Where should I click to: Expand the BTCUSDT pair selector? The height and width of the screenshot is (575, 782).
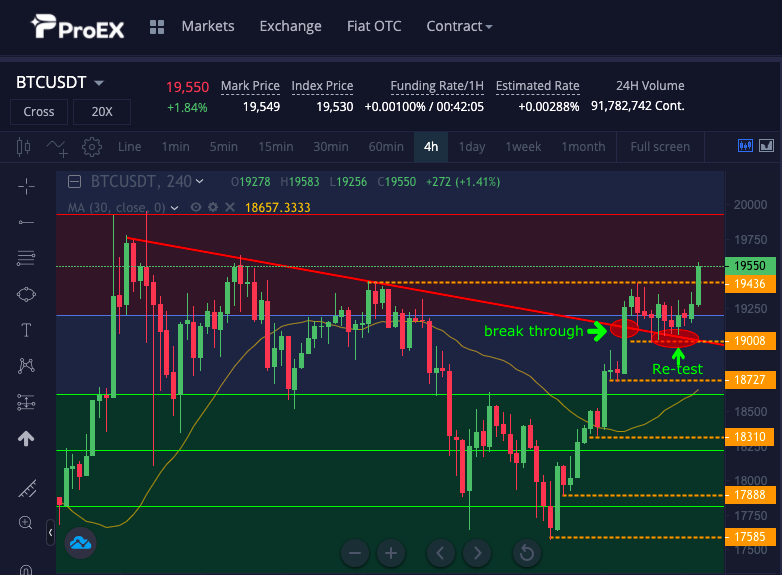(60, 82)
